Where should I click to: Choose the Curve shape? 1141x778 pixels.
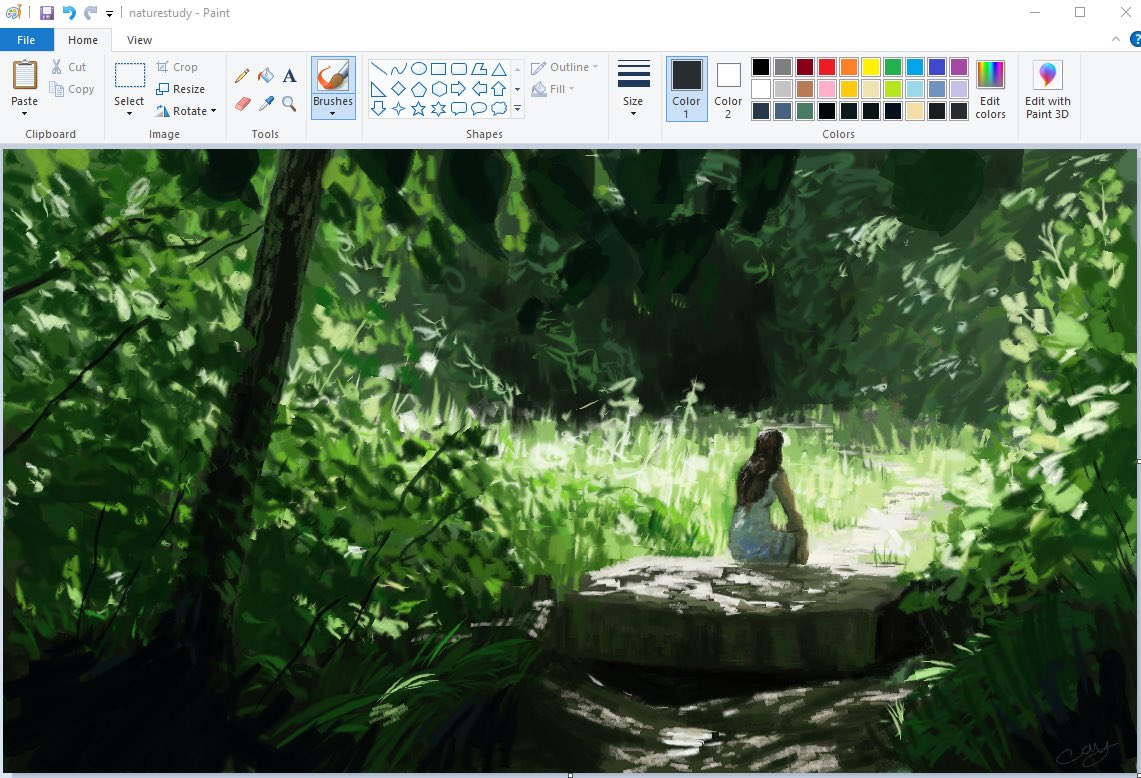pos(398,69)
